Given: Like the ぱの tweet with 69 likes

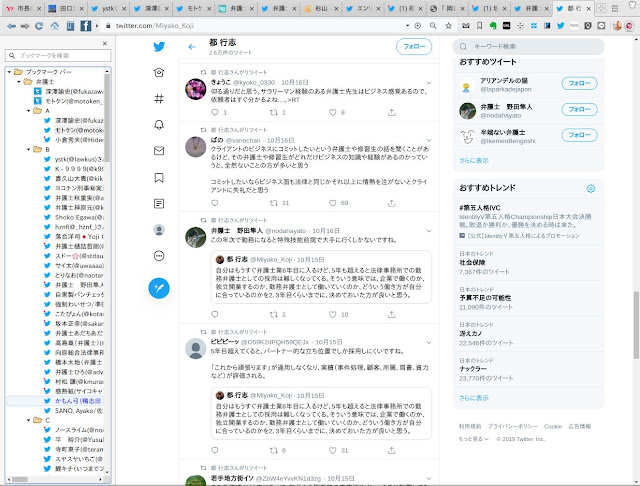Looking at the screenshot, I should point(333,203).
